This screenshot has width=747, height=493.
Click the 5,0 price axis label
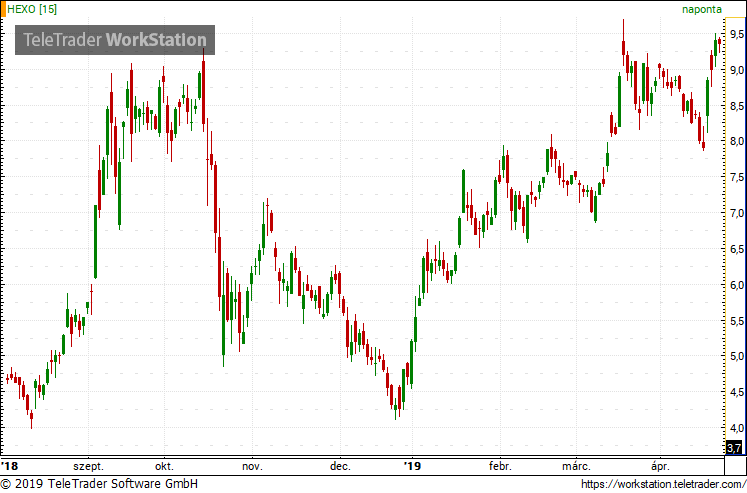coord(737,357)
